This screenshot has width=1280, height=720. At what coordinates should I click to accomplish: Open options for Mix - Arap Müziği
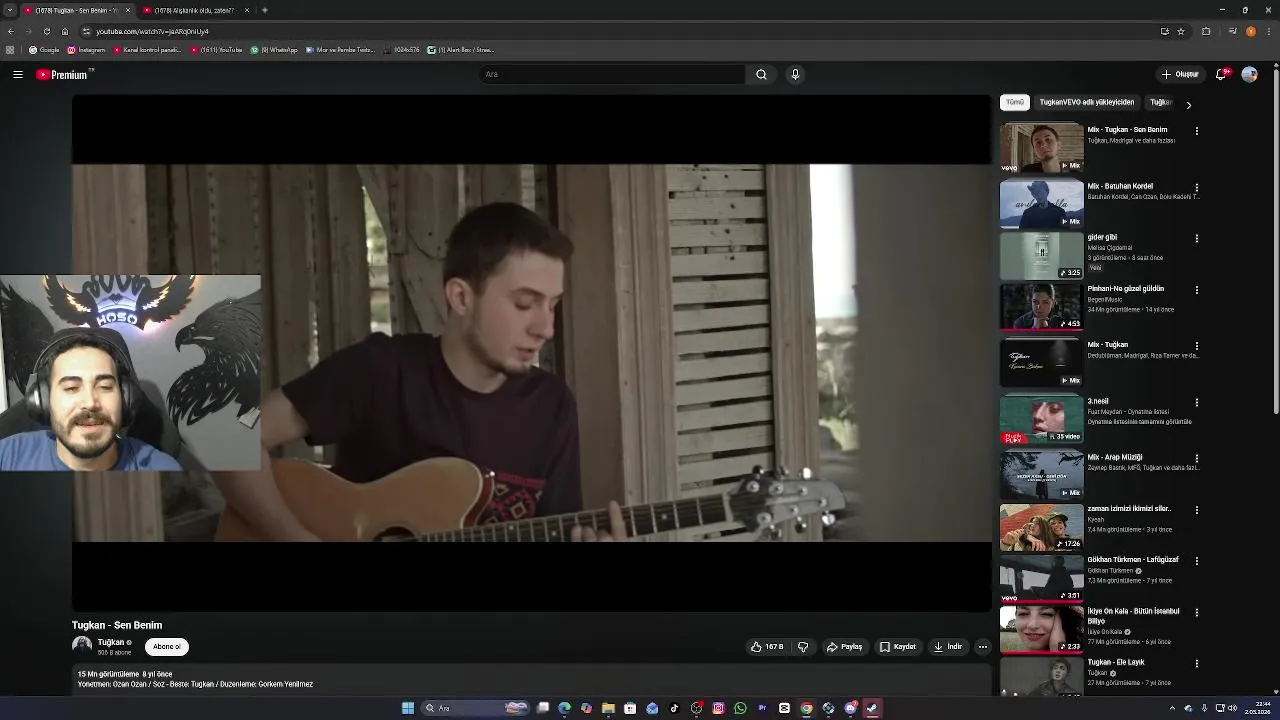pyautogui.click(x=1196, y=458)
